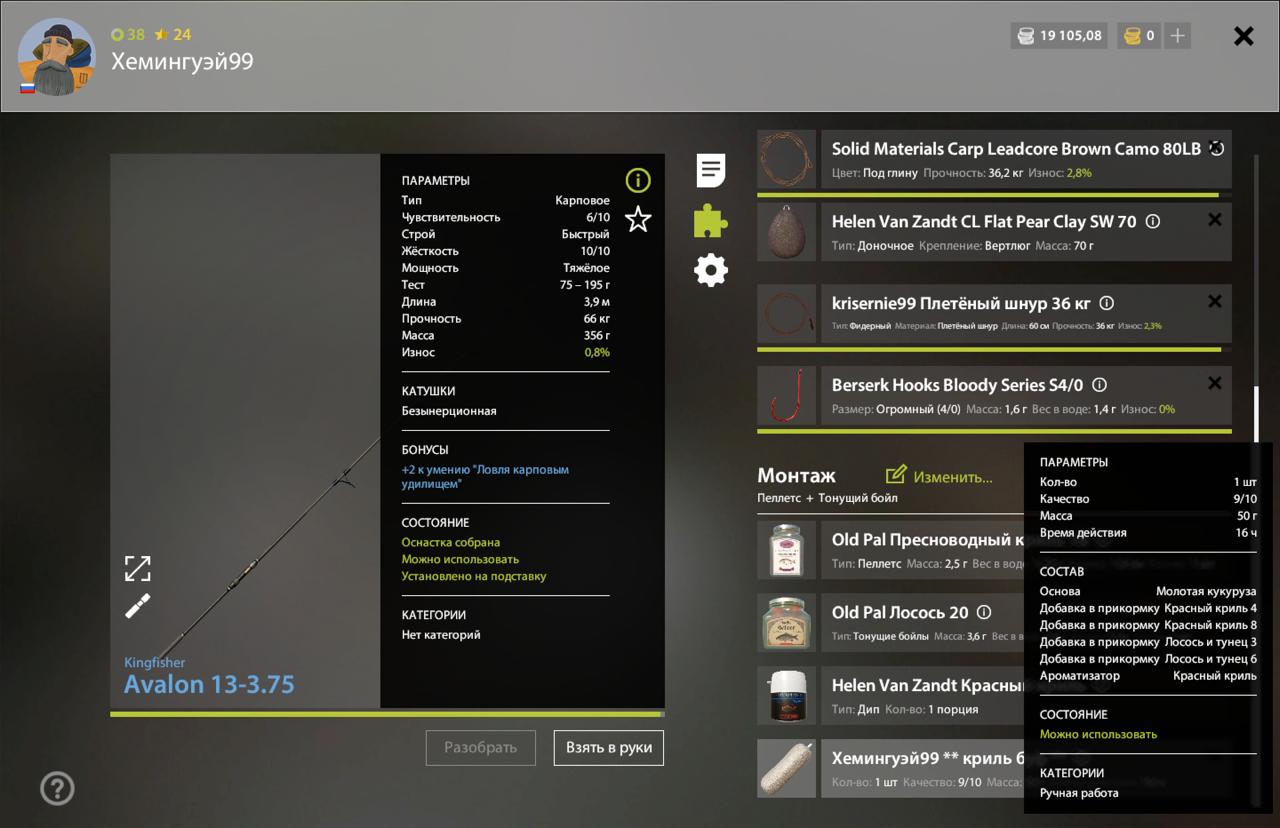Open the gear settings tab icon
This screenshot has width=1280, height=828.
point(711,270)
